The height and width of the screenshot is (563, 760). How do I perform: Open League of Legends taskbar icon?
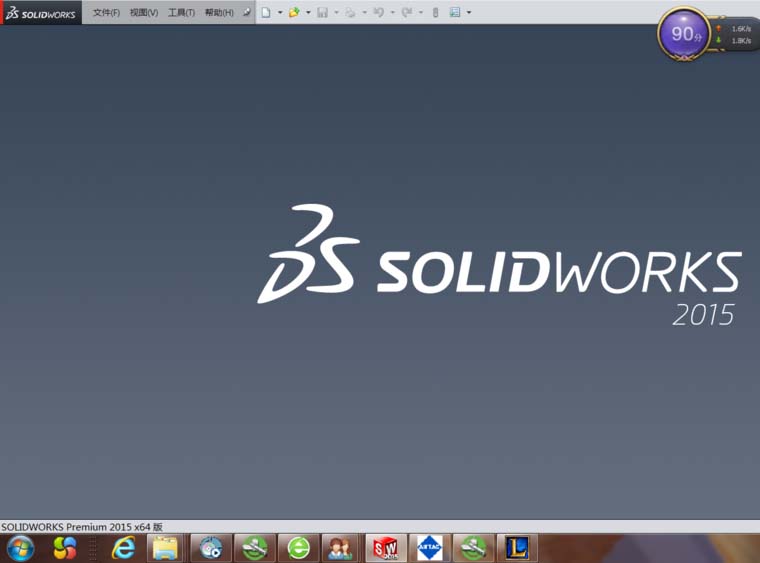click(x=517, y=548)
